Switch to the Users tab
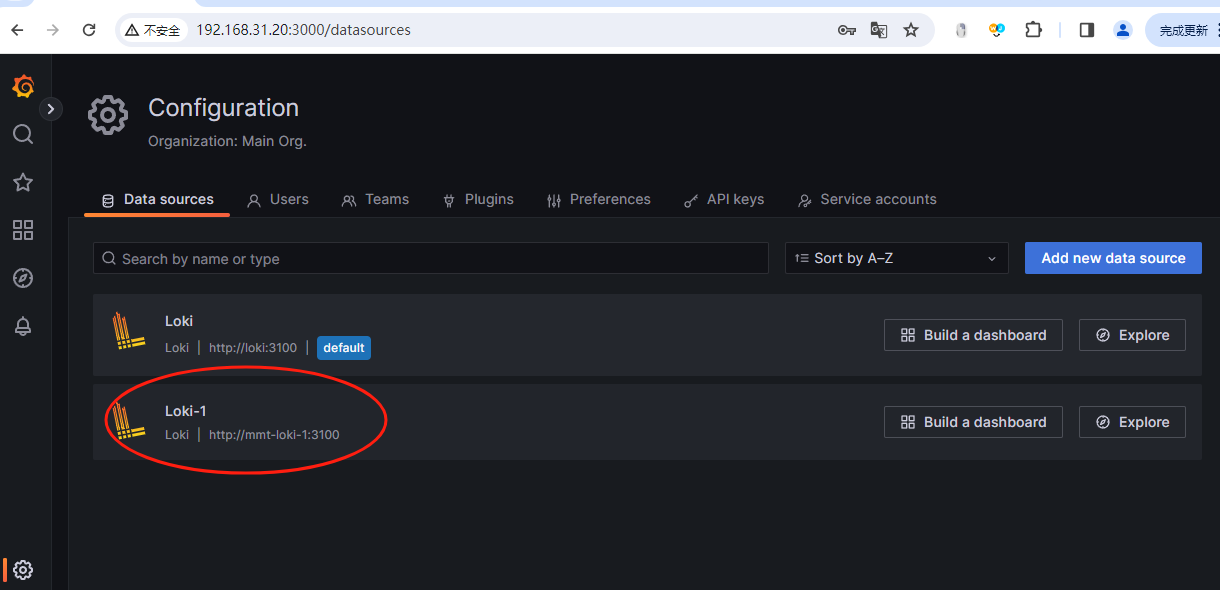1220x590 pixels. pos(278,200)
